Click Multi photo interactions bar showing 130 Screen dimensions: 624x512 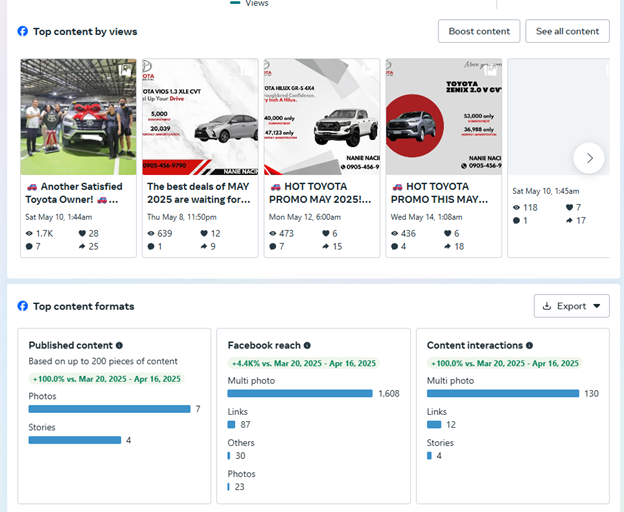(503, 393)
